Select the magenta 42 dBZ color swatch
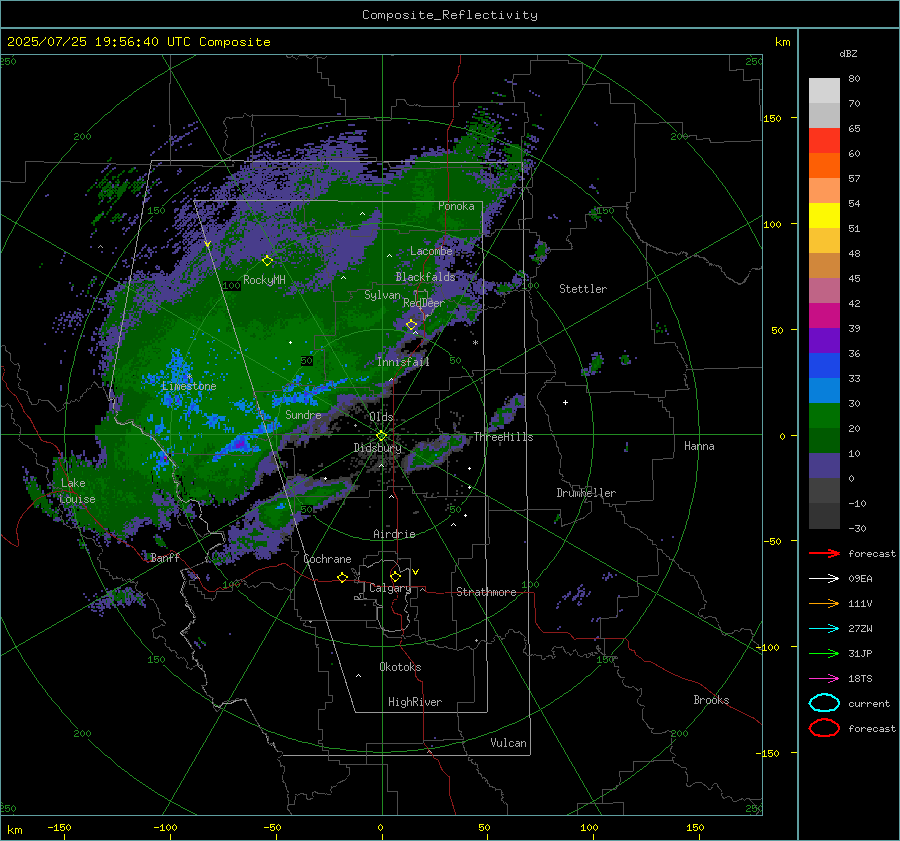 click(824, 315)
